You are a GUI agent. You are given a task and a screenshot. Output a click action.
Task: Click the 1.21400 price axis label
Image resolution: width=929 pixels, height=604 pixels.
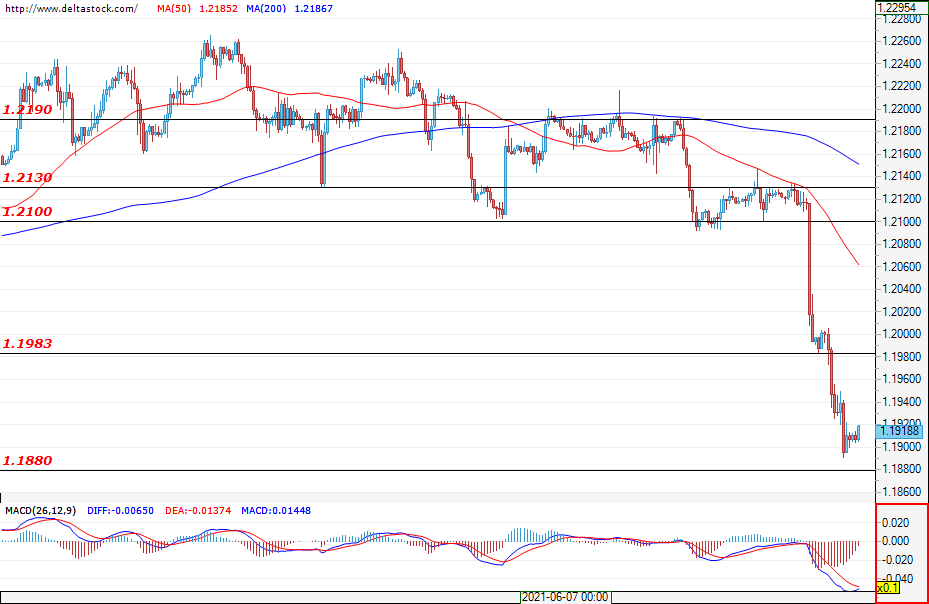pyautogui.click(x=902, y=176)
